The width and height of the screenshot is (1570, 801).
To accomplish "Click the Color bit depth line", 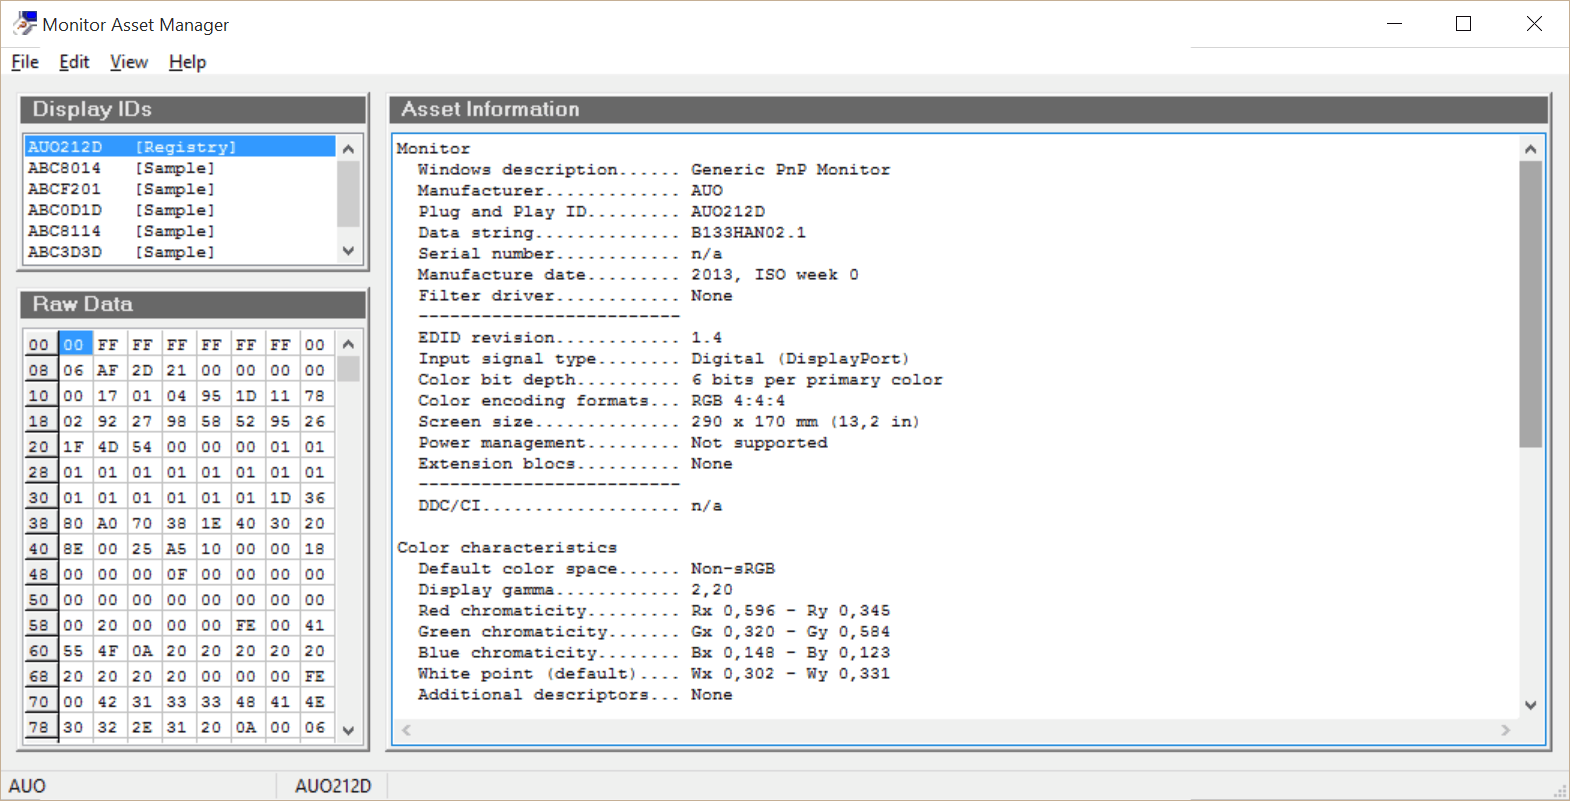I will point(680,380).
